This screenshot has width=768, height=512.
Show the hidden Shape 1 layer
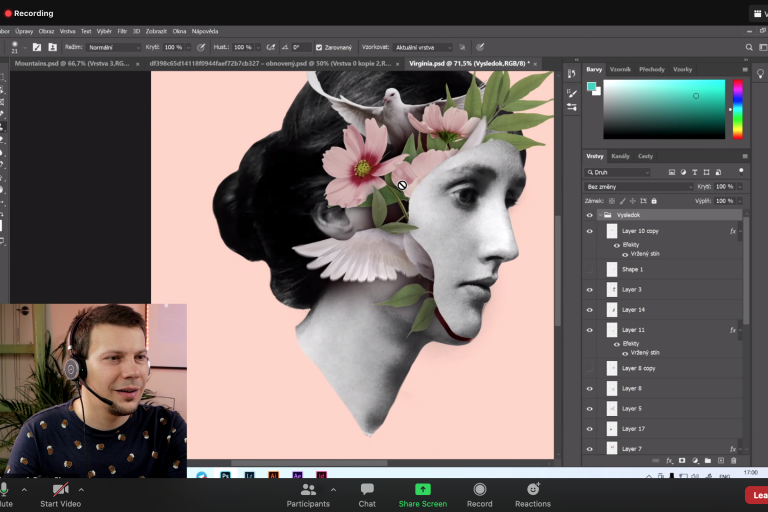point(589,269)
